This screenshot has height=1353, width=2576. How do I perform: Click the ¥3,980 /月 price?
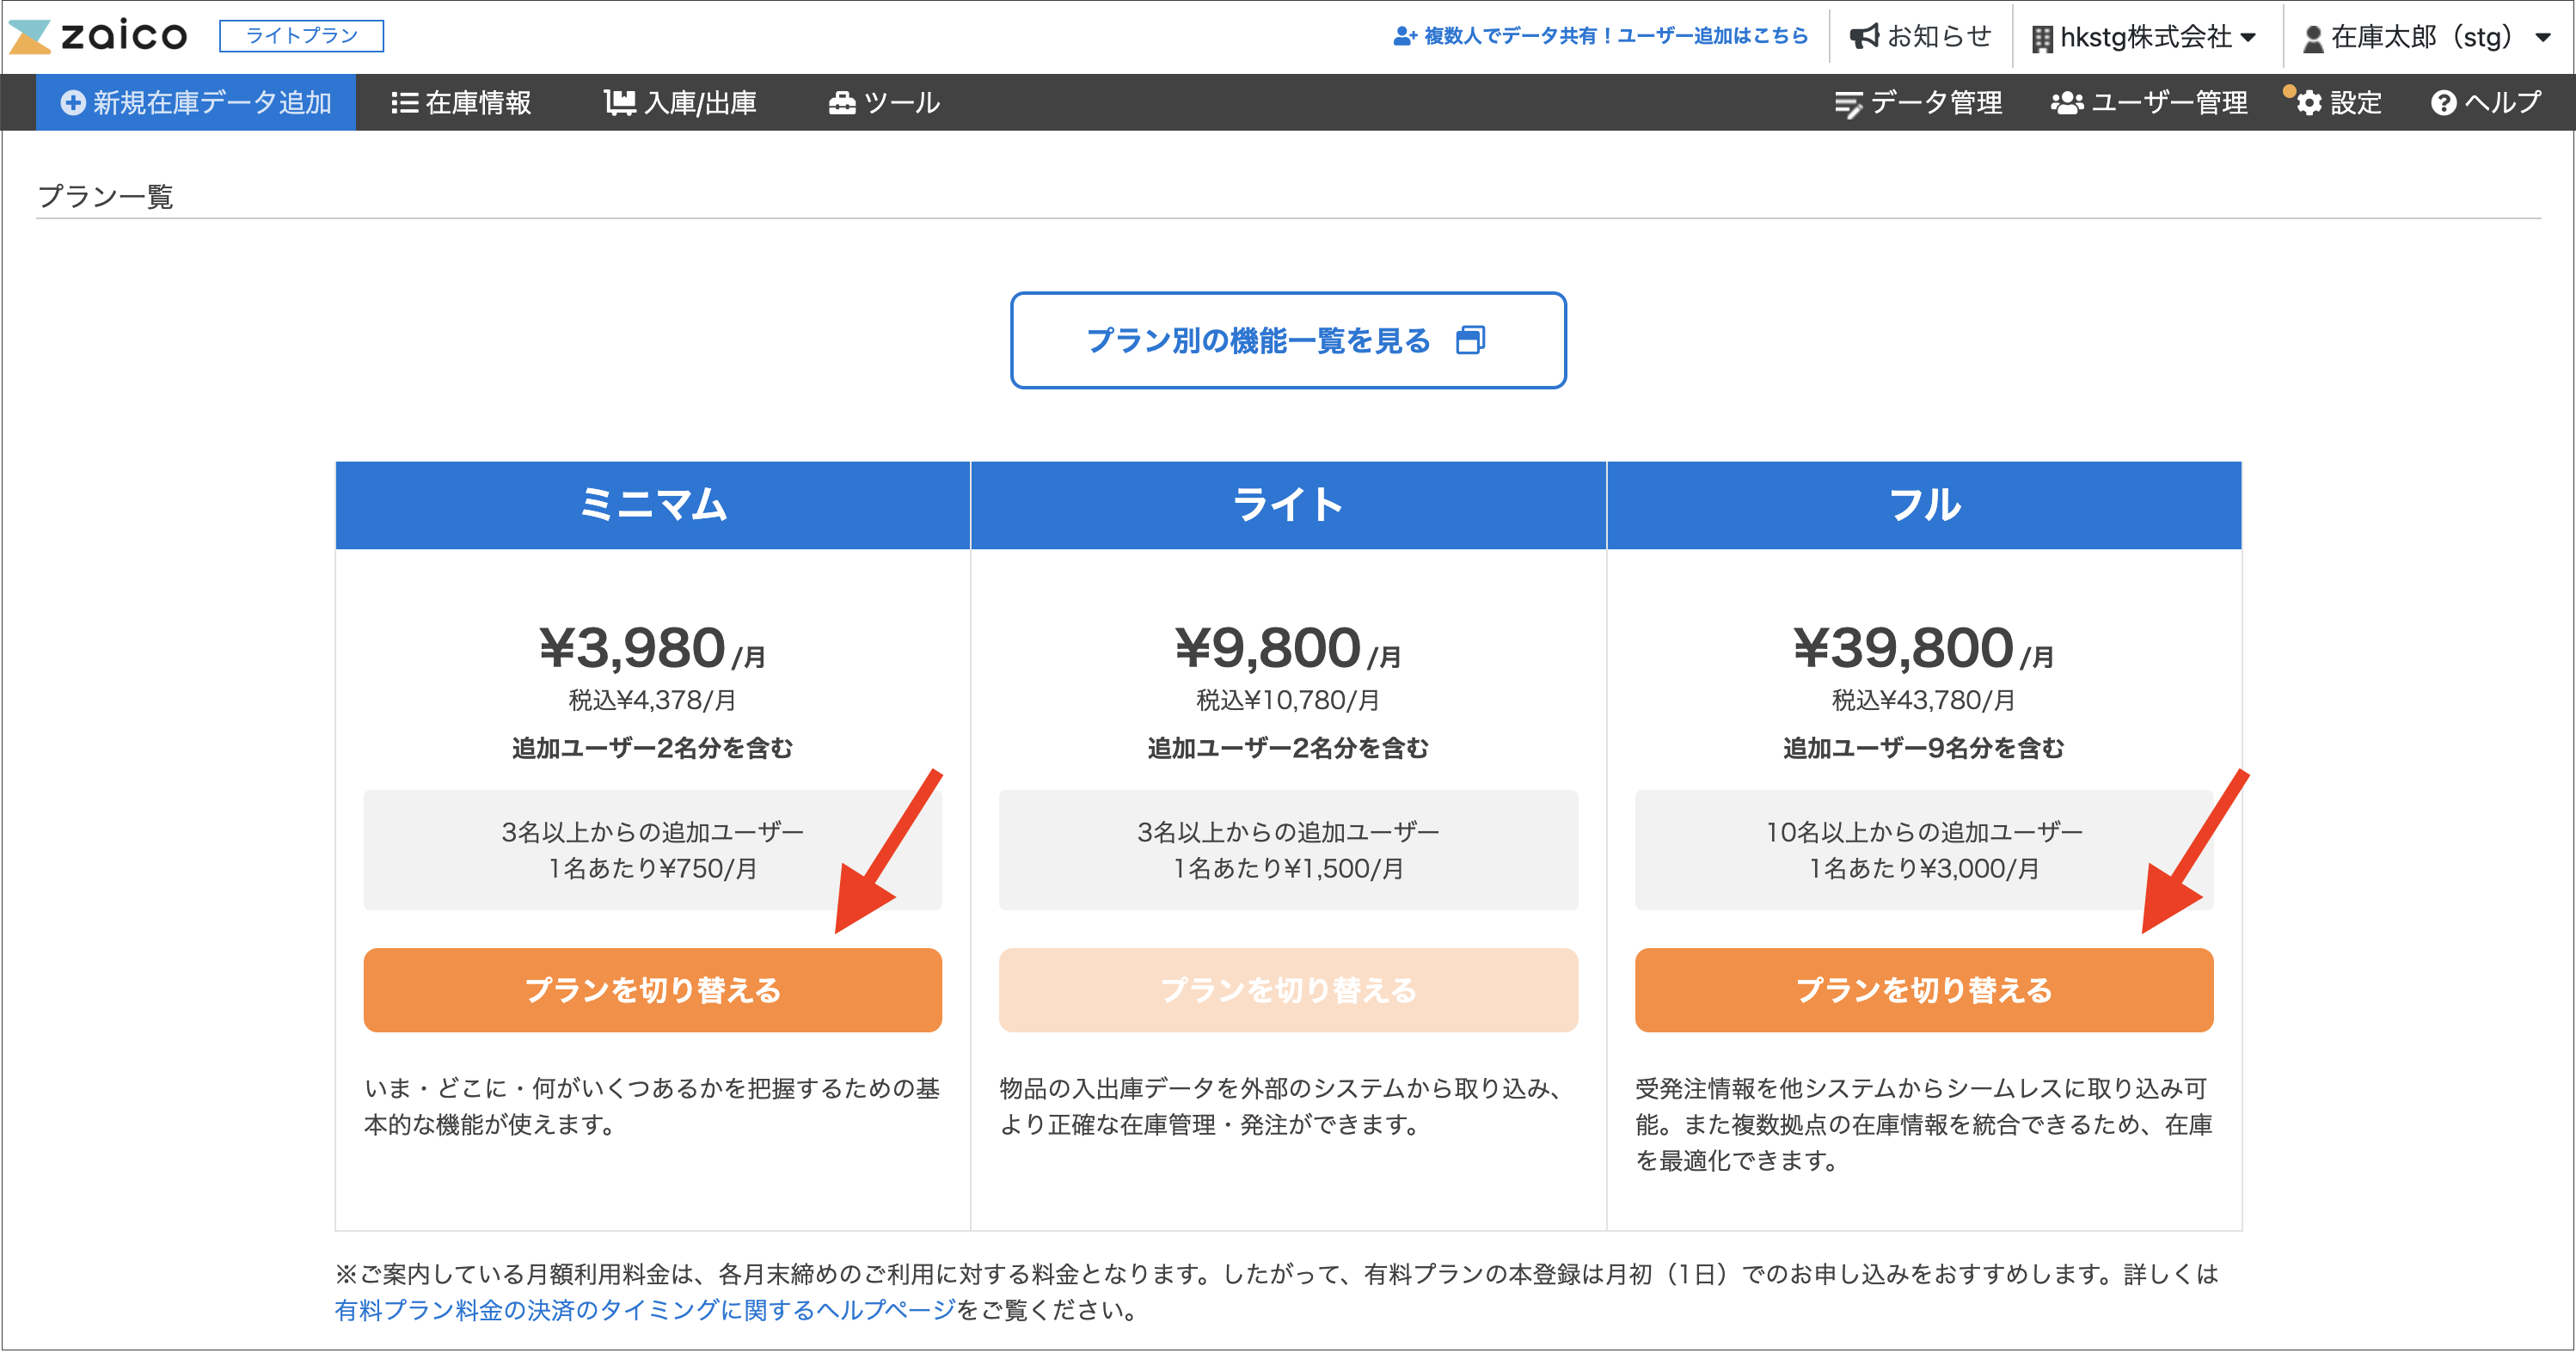[653, 648]
